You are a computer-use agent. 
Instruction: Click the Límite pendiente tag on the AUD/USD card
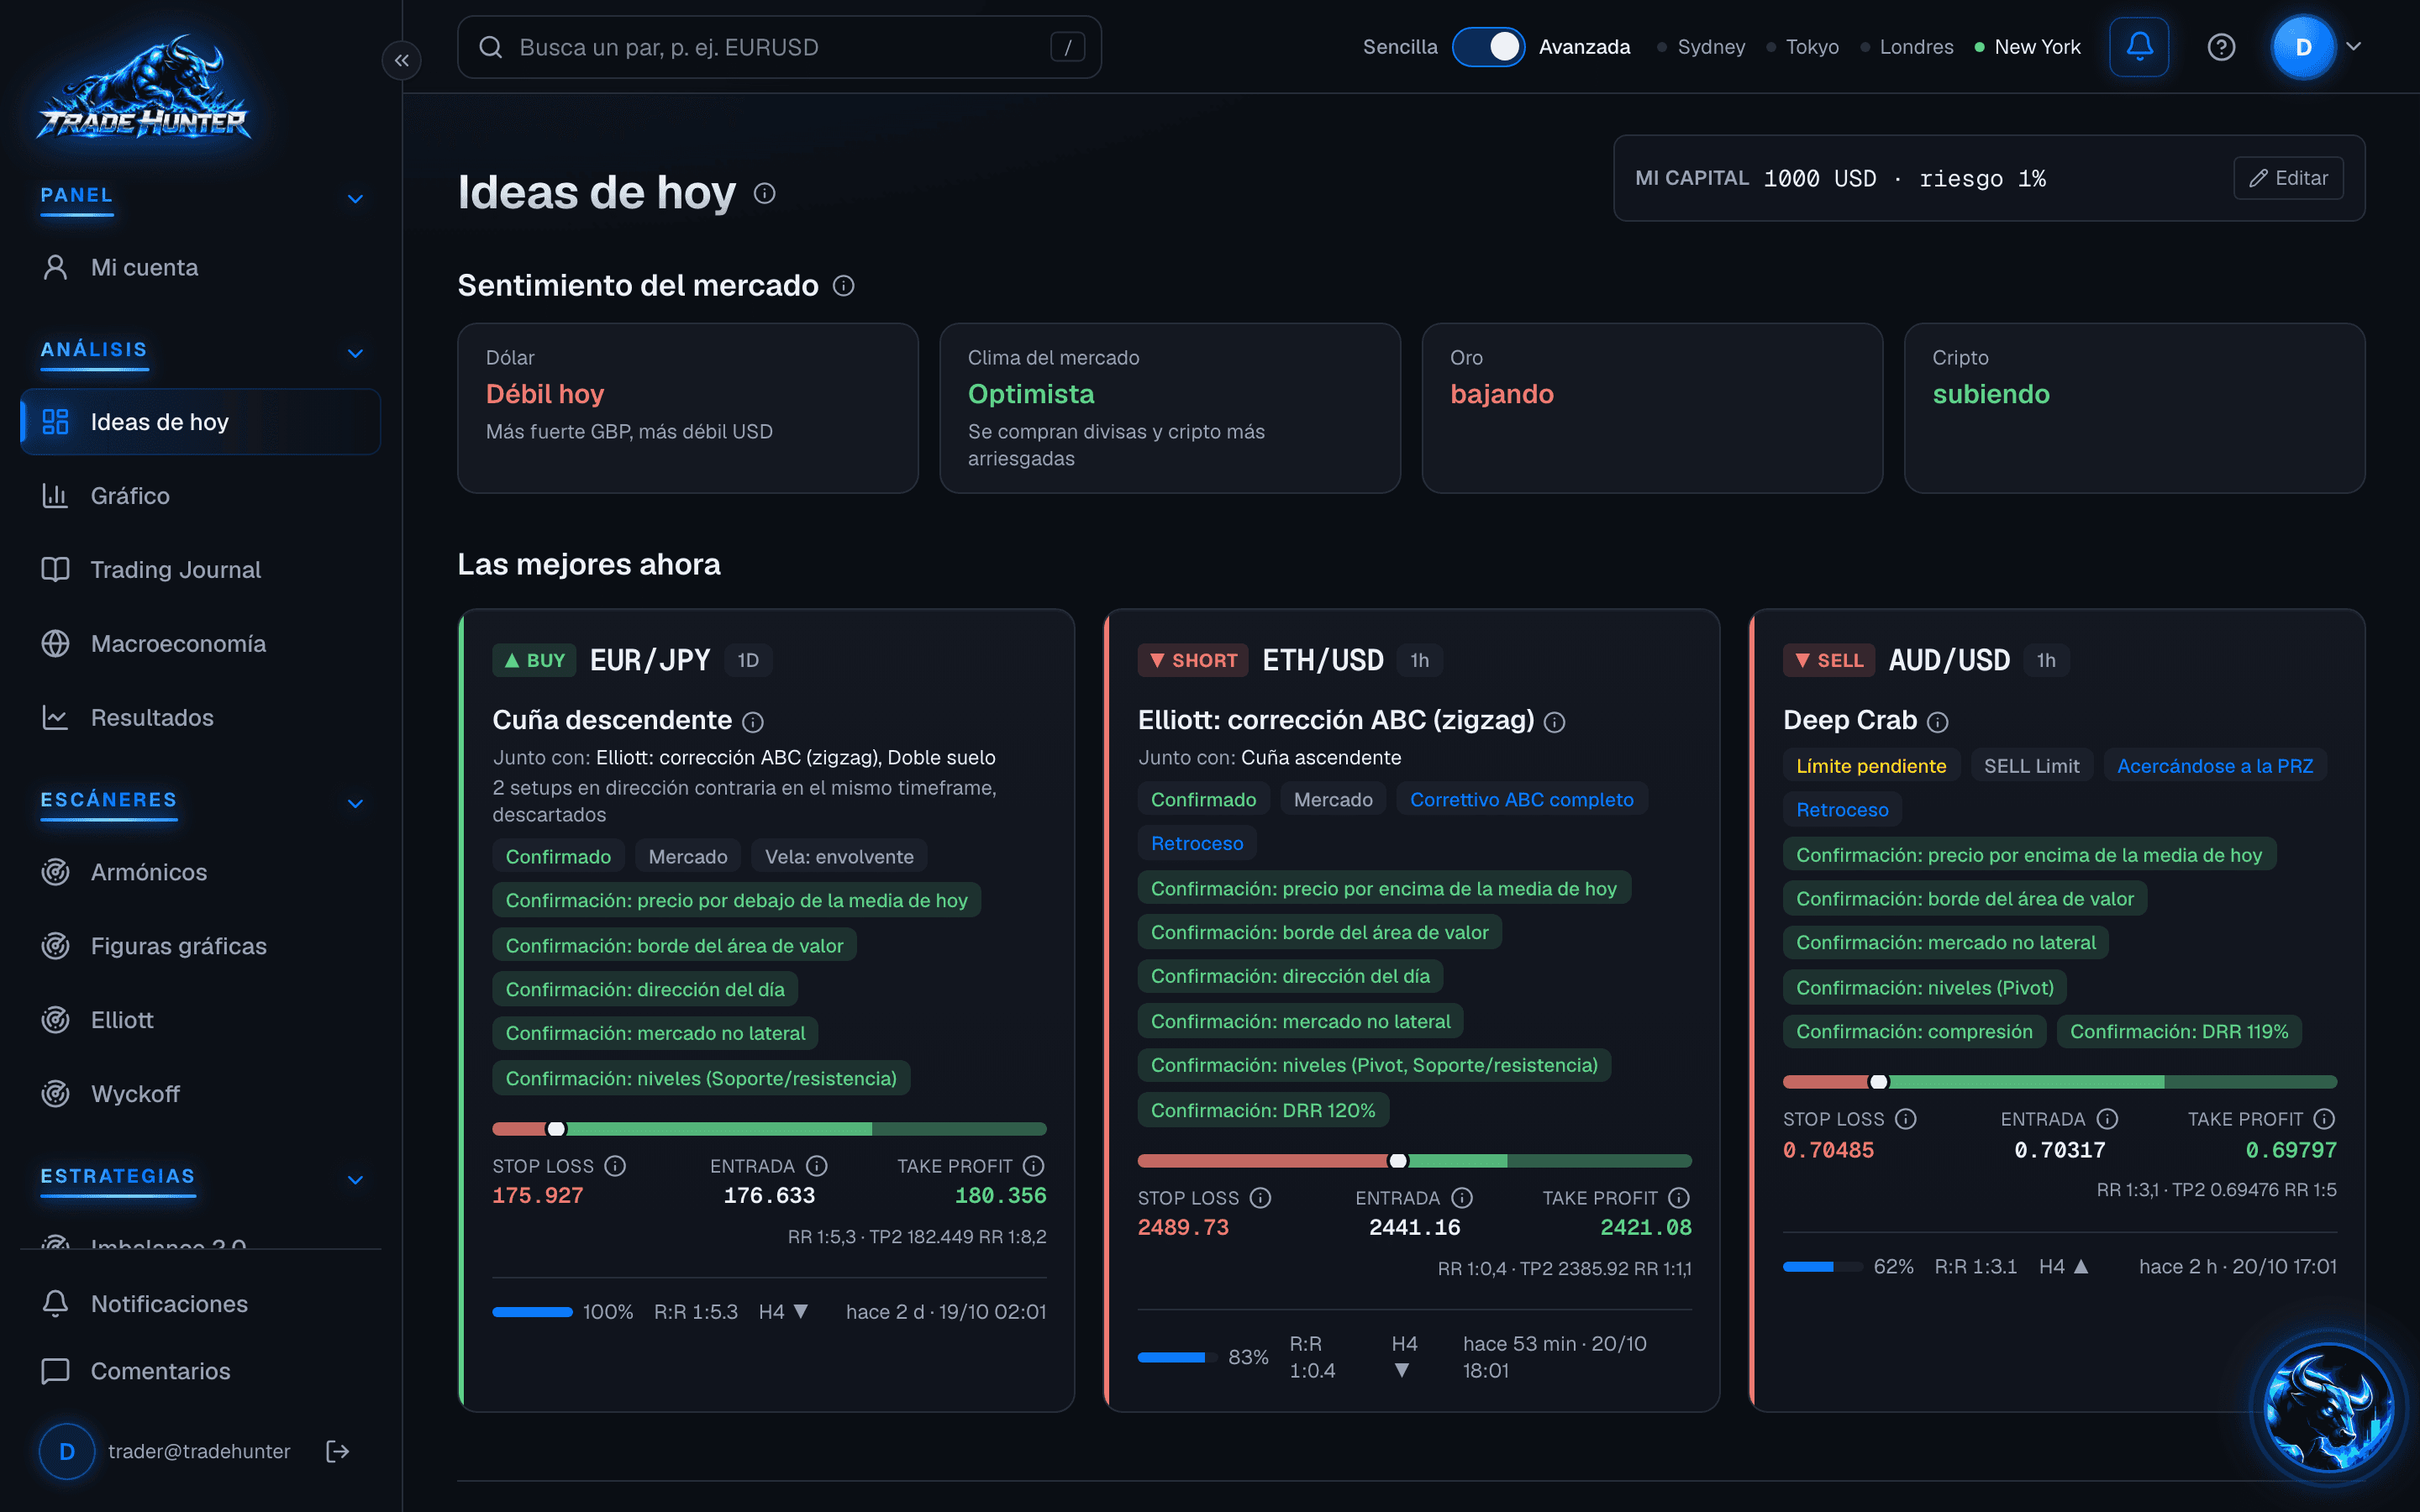(1870, 766)
